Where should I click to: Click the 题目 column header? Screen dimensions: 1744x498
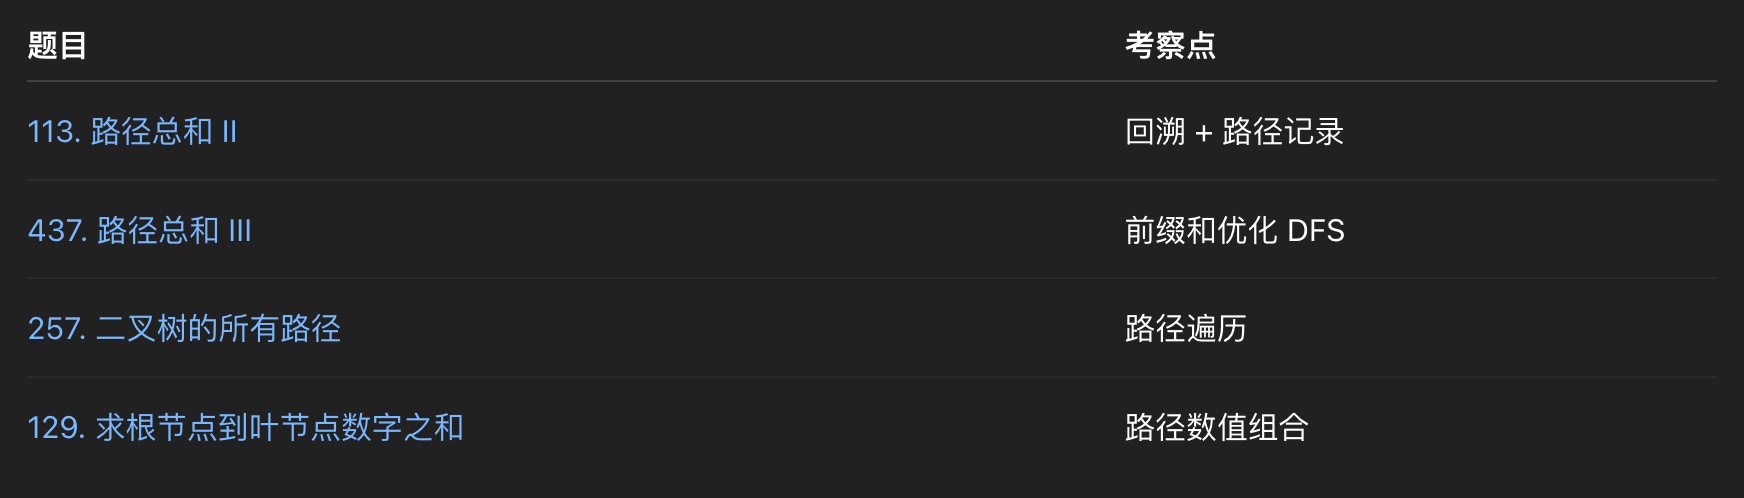point(57,45)
